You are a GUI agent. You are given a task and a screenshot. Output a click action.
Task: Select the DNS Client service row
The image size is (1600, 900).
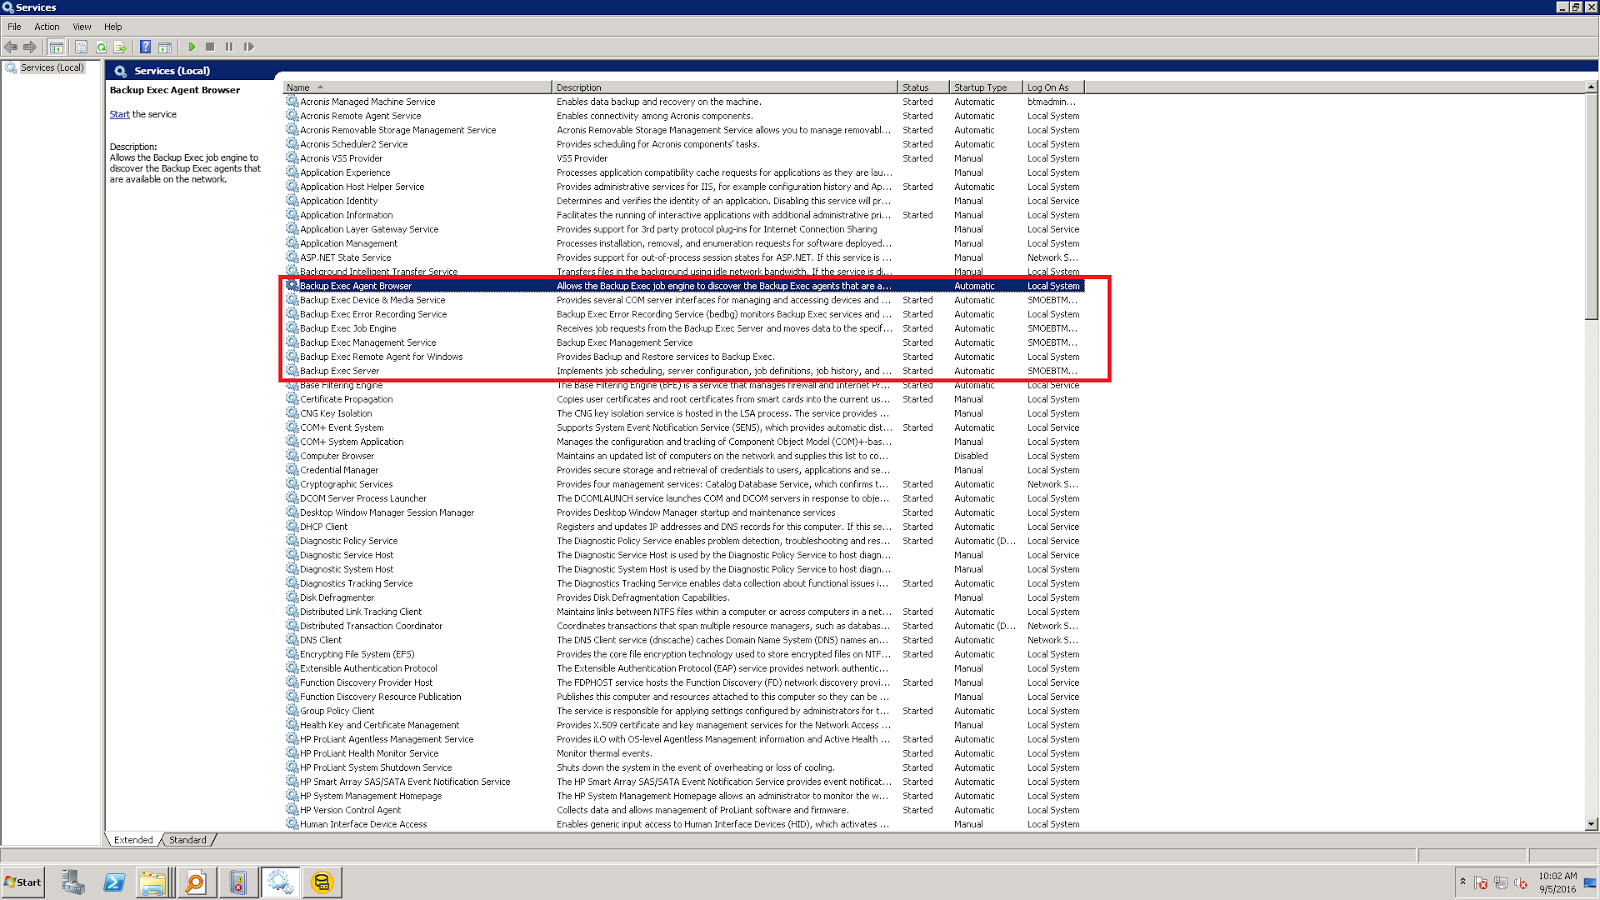684,640
